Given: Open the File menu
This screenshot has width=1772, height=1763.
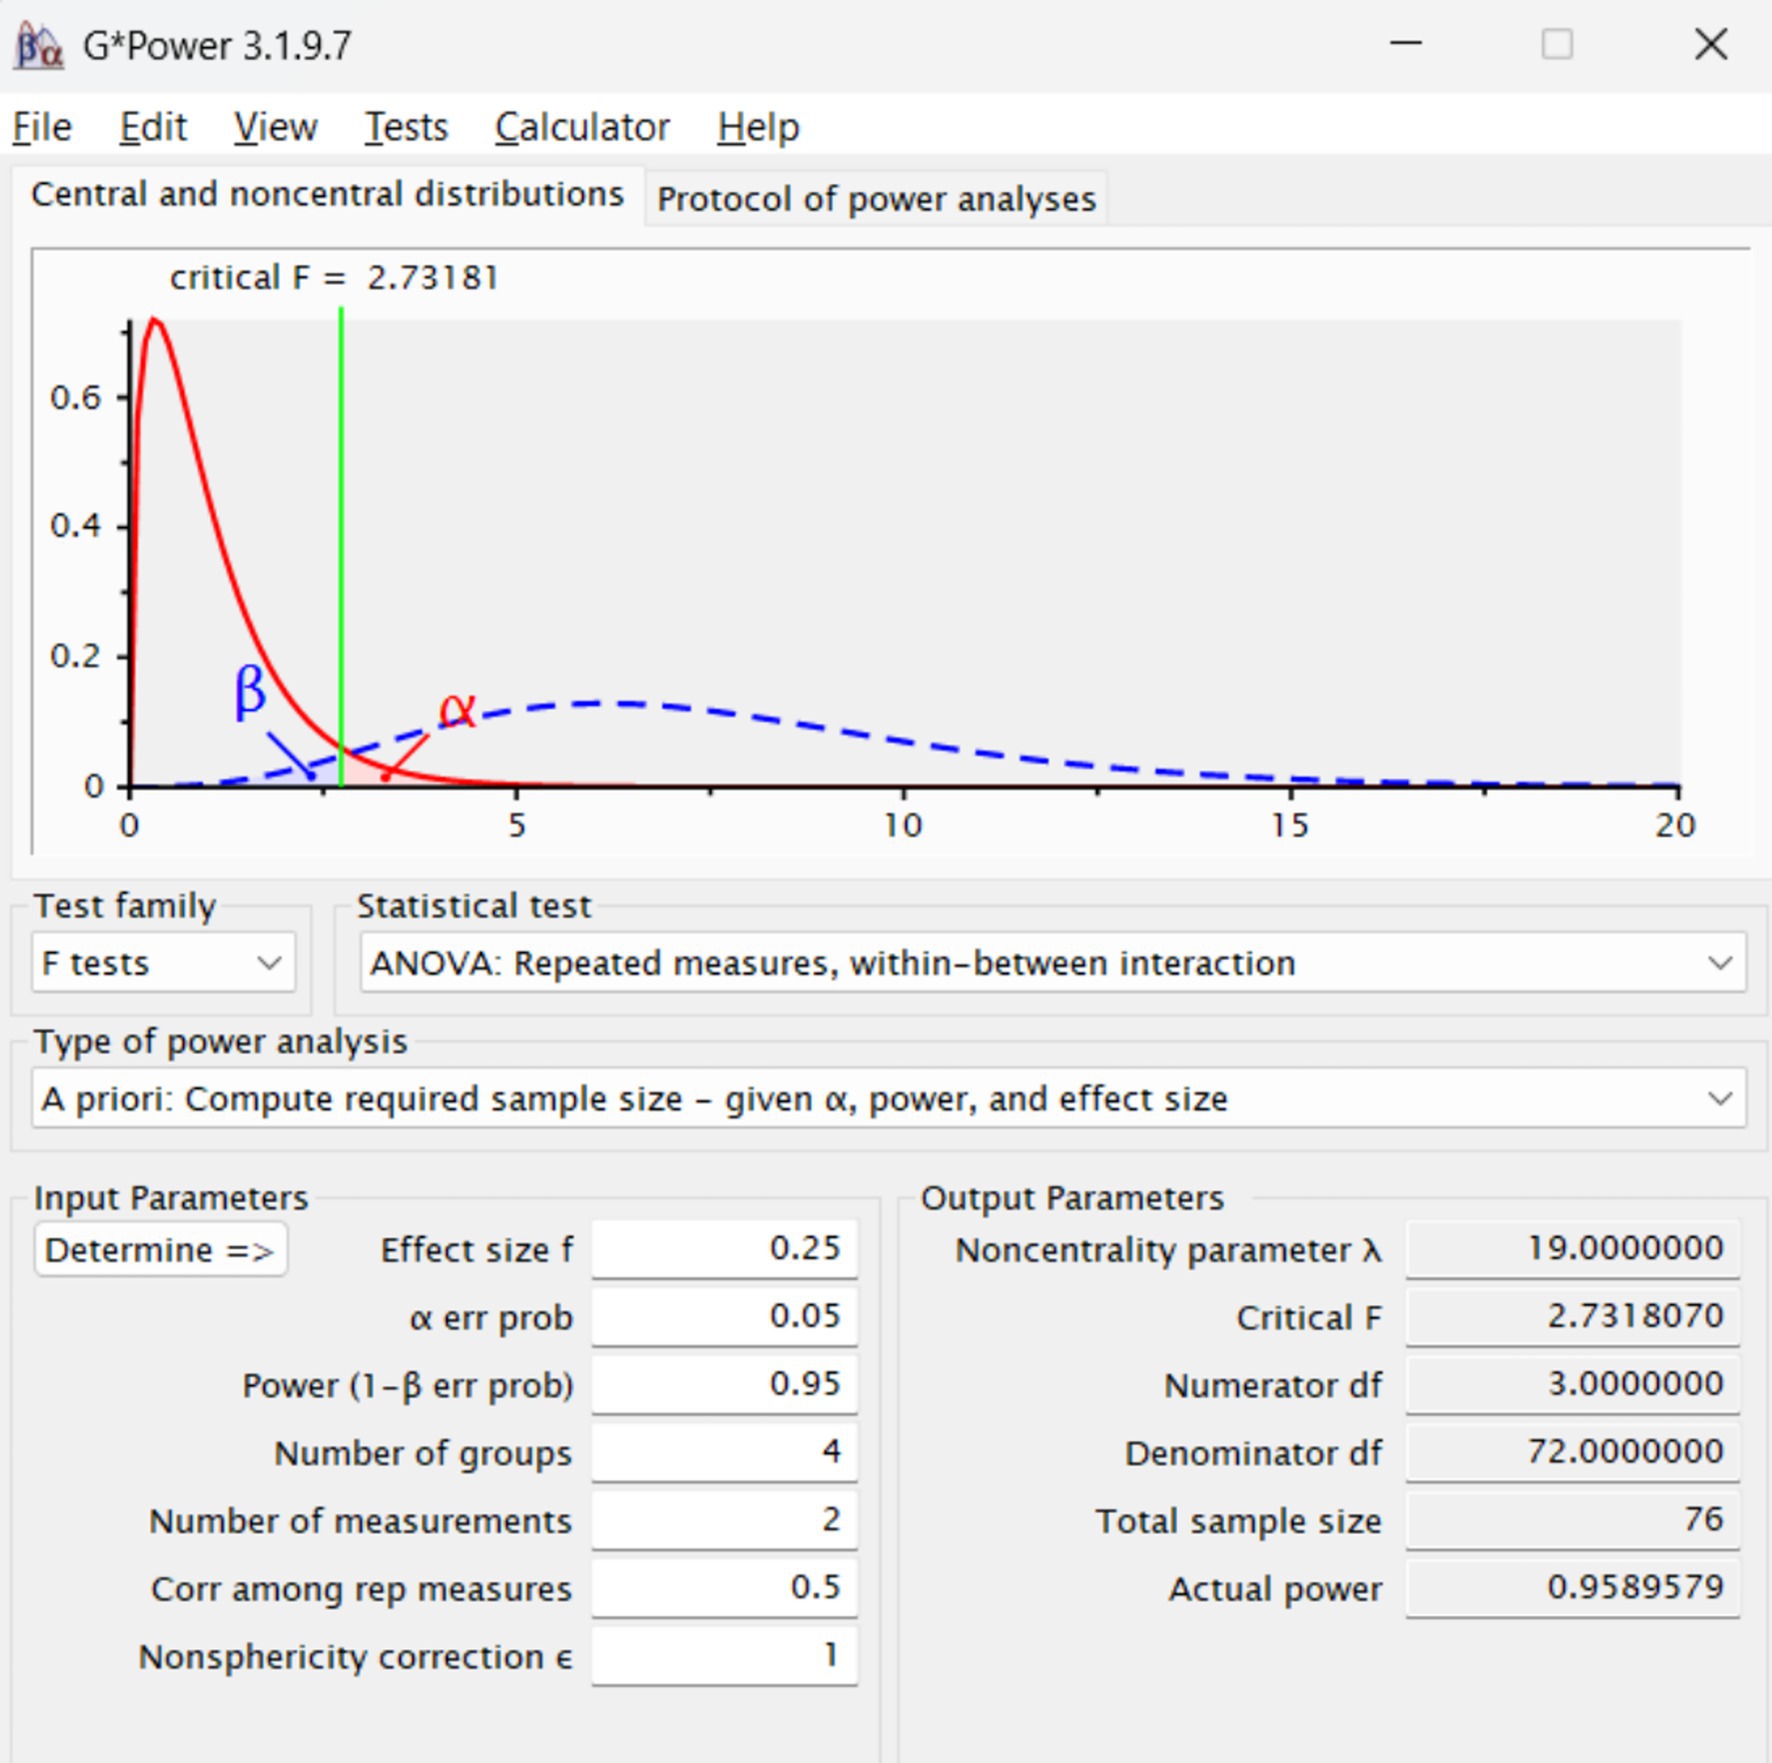Looking at the screenshot, I should coord(42,128).
